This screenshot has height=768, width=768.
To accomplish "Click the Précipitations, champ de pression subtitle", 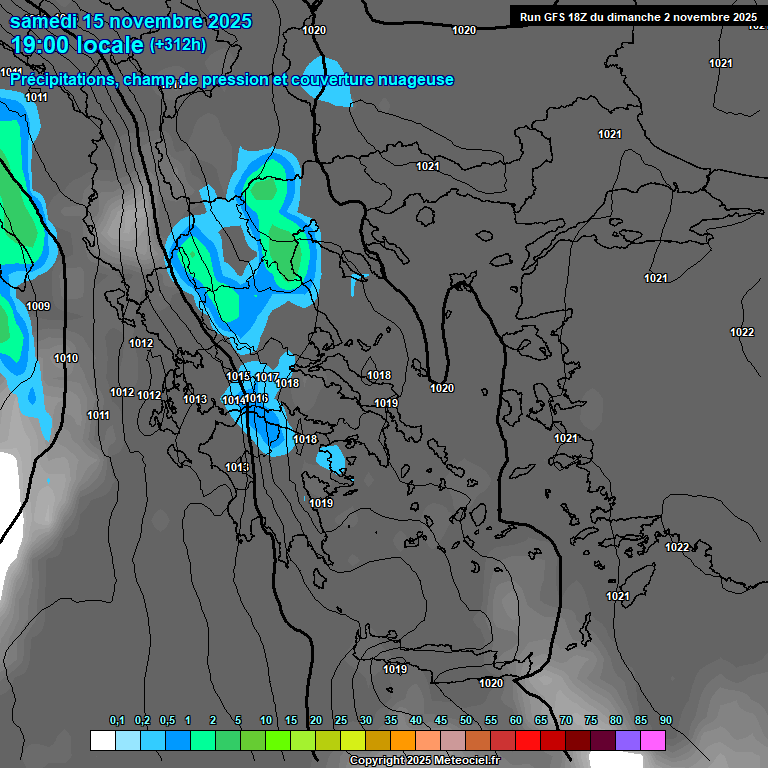I will coord(232,80).
